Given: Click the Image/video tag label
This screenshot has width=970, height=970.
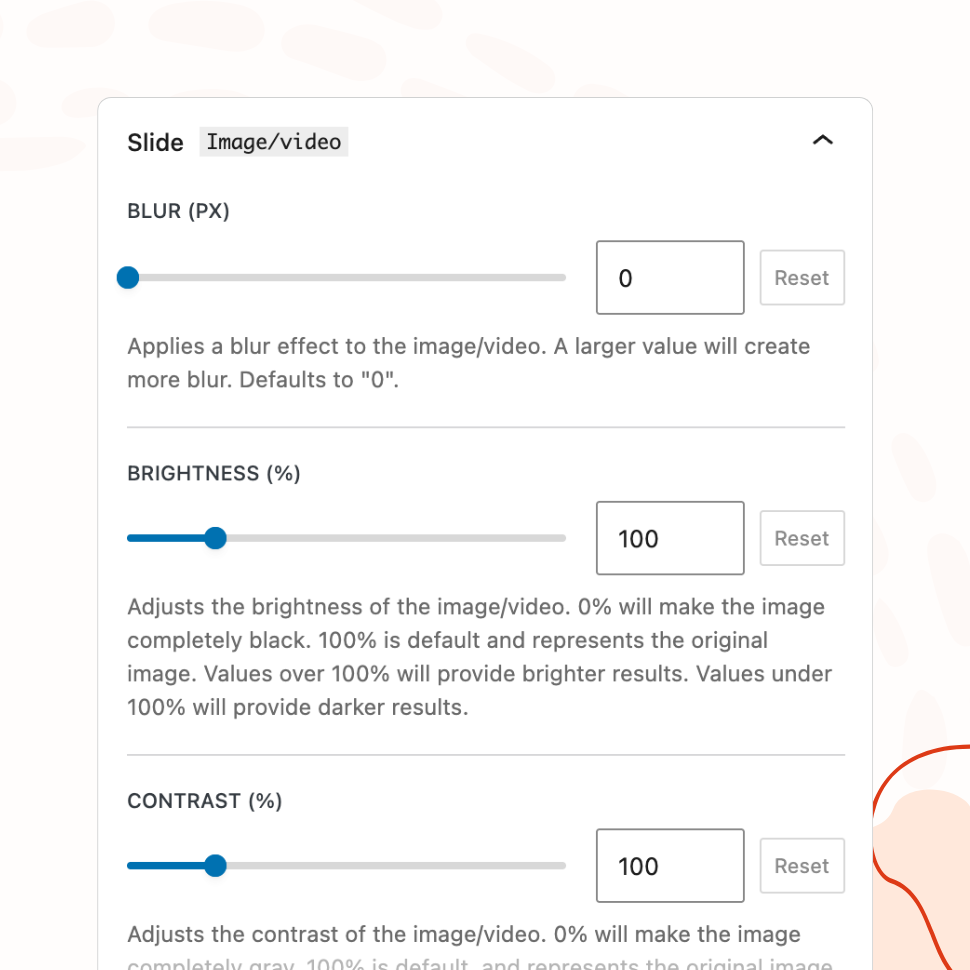Looking at the screenshot, I should point(274,142).
